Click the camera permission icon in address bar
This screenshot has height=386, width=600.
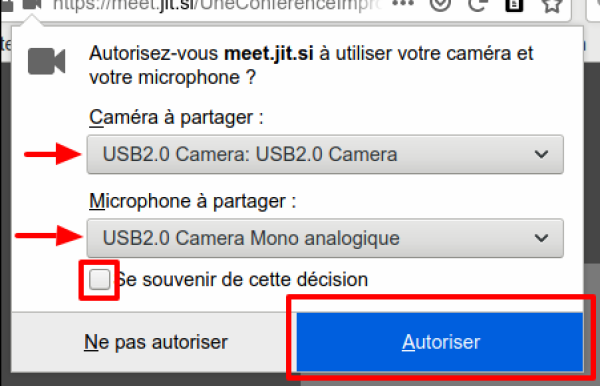click(x=32, y=5)
